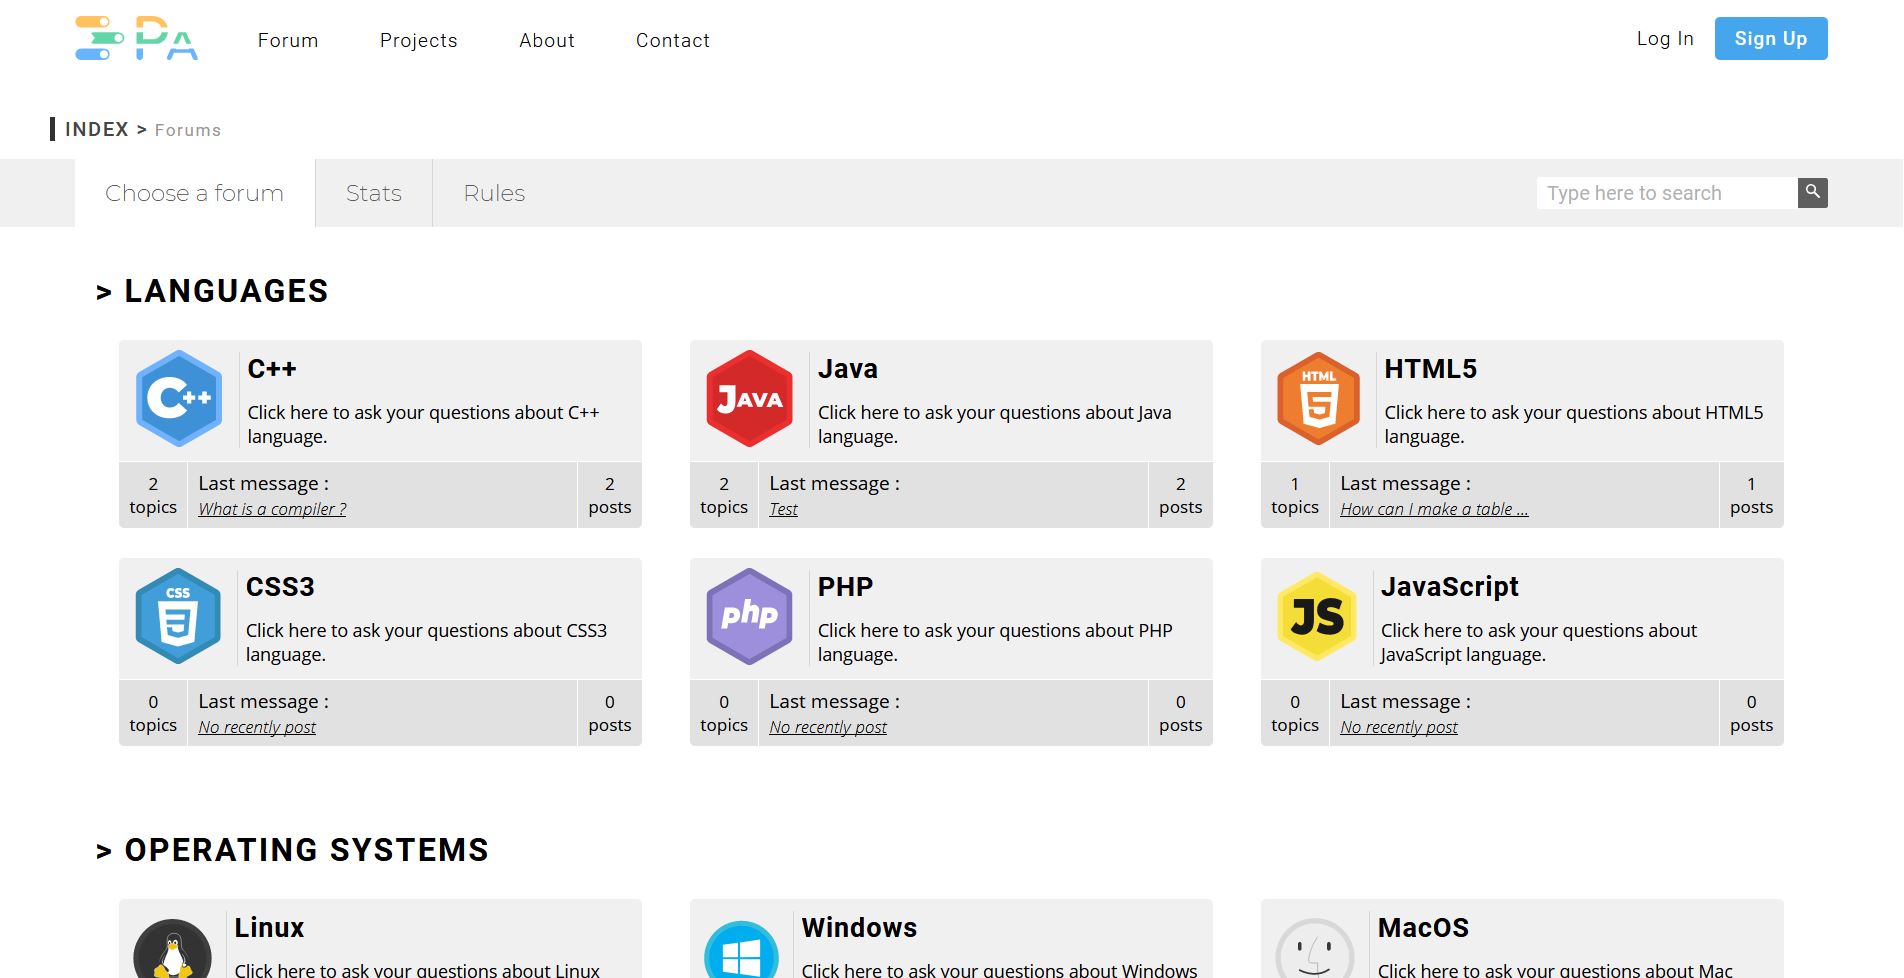Click the Linux forum description text
The image size is (1904, 978).
417,969
